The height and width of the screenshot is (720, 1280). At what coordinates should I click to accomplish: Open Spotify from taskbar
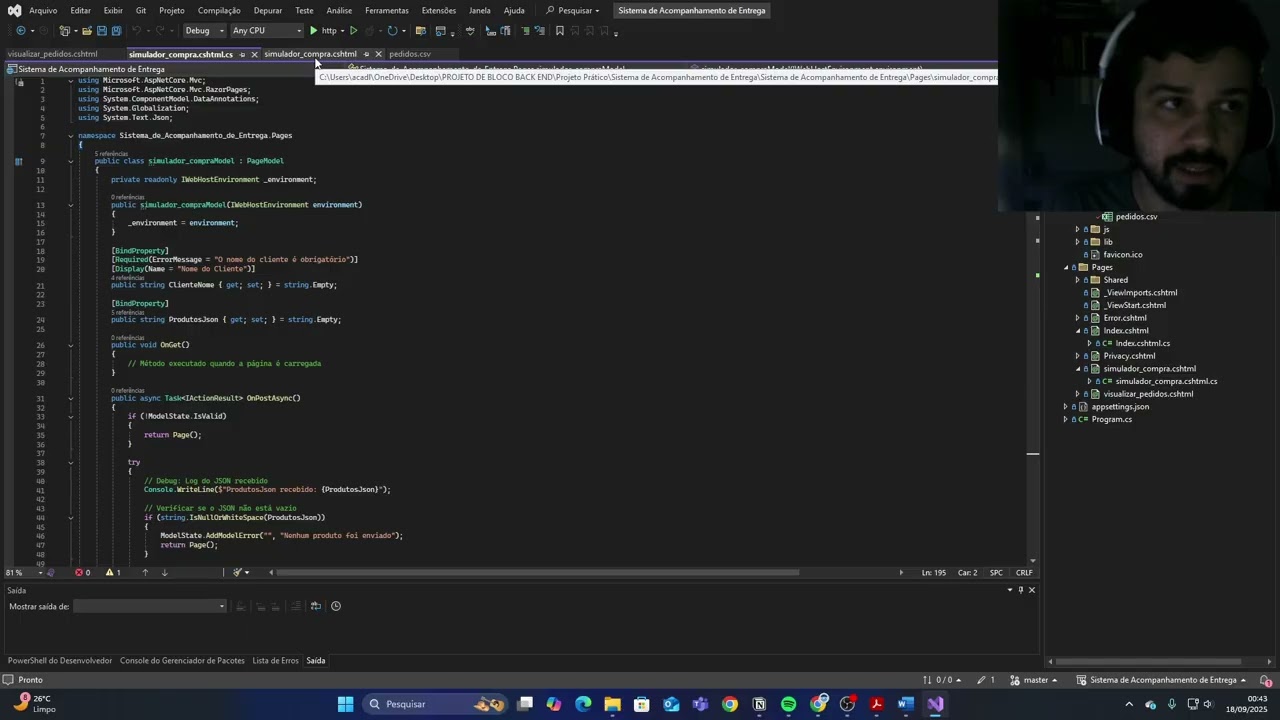[788, 704]
